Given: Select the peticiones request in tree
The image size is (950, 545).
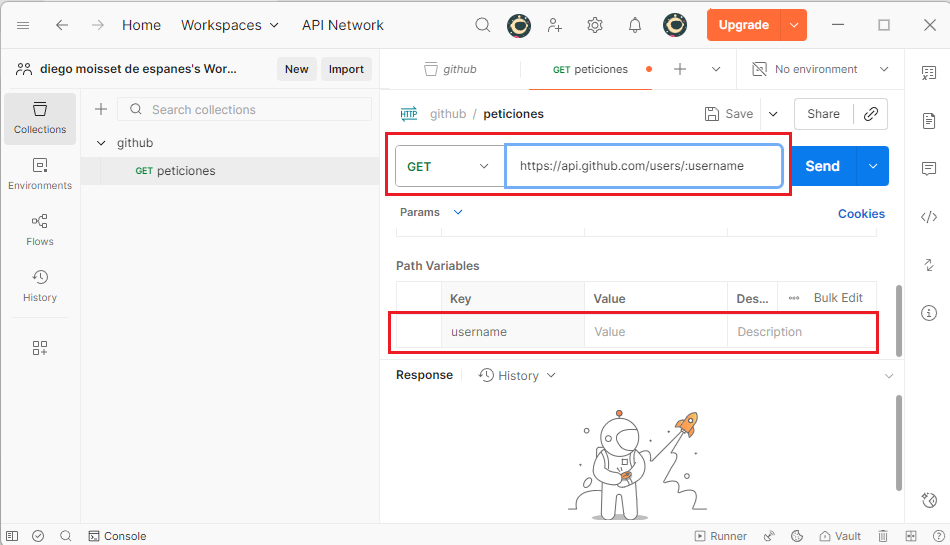Looking at the screenshot, I should click(x=185, y=171).
